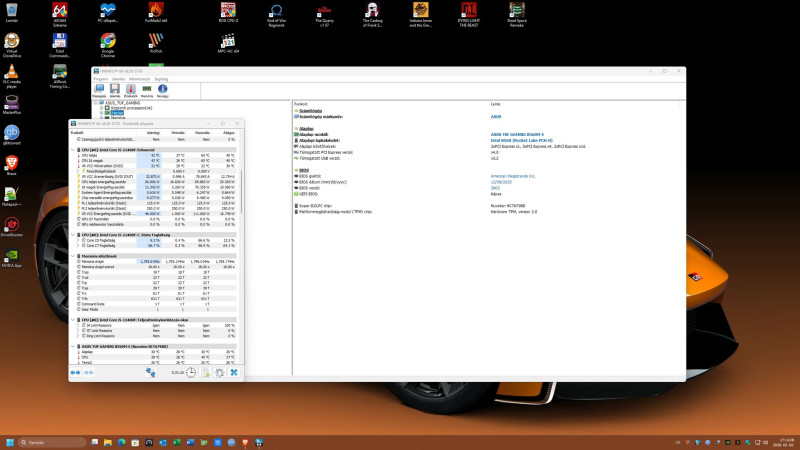Open sensor settings gear icon

(x=219, y=373)
